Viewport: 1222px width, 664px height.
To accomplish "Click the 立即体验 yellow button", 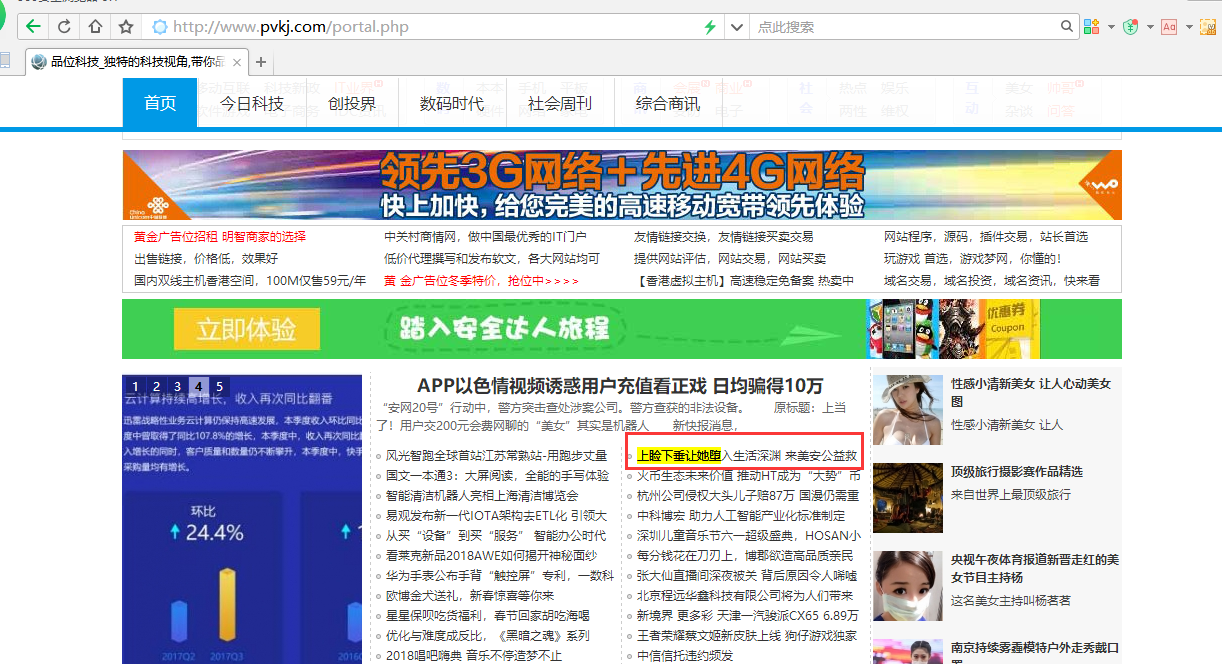I will 246,329.
